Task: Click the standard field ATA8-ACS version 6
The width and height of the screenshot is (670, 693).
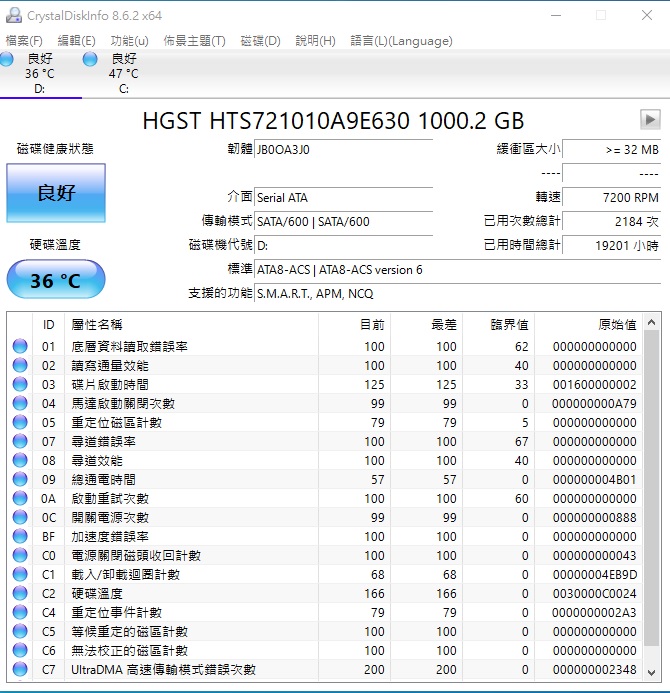Action: pos(458,270)
